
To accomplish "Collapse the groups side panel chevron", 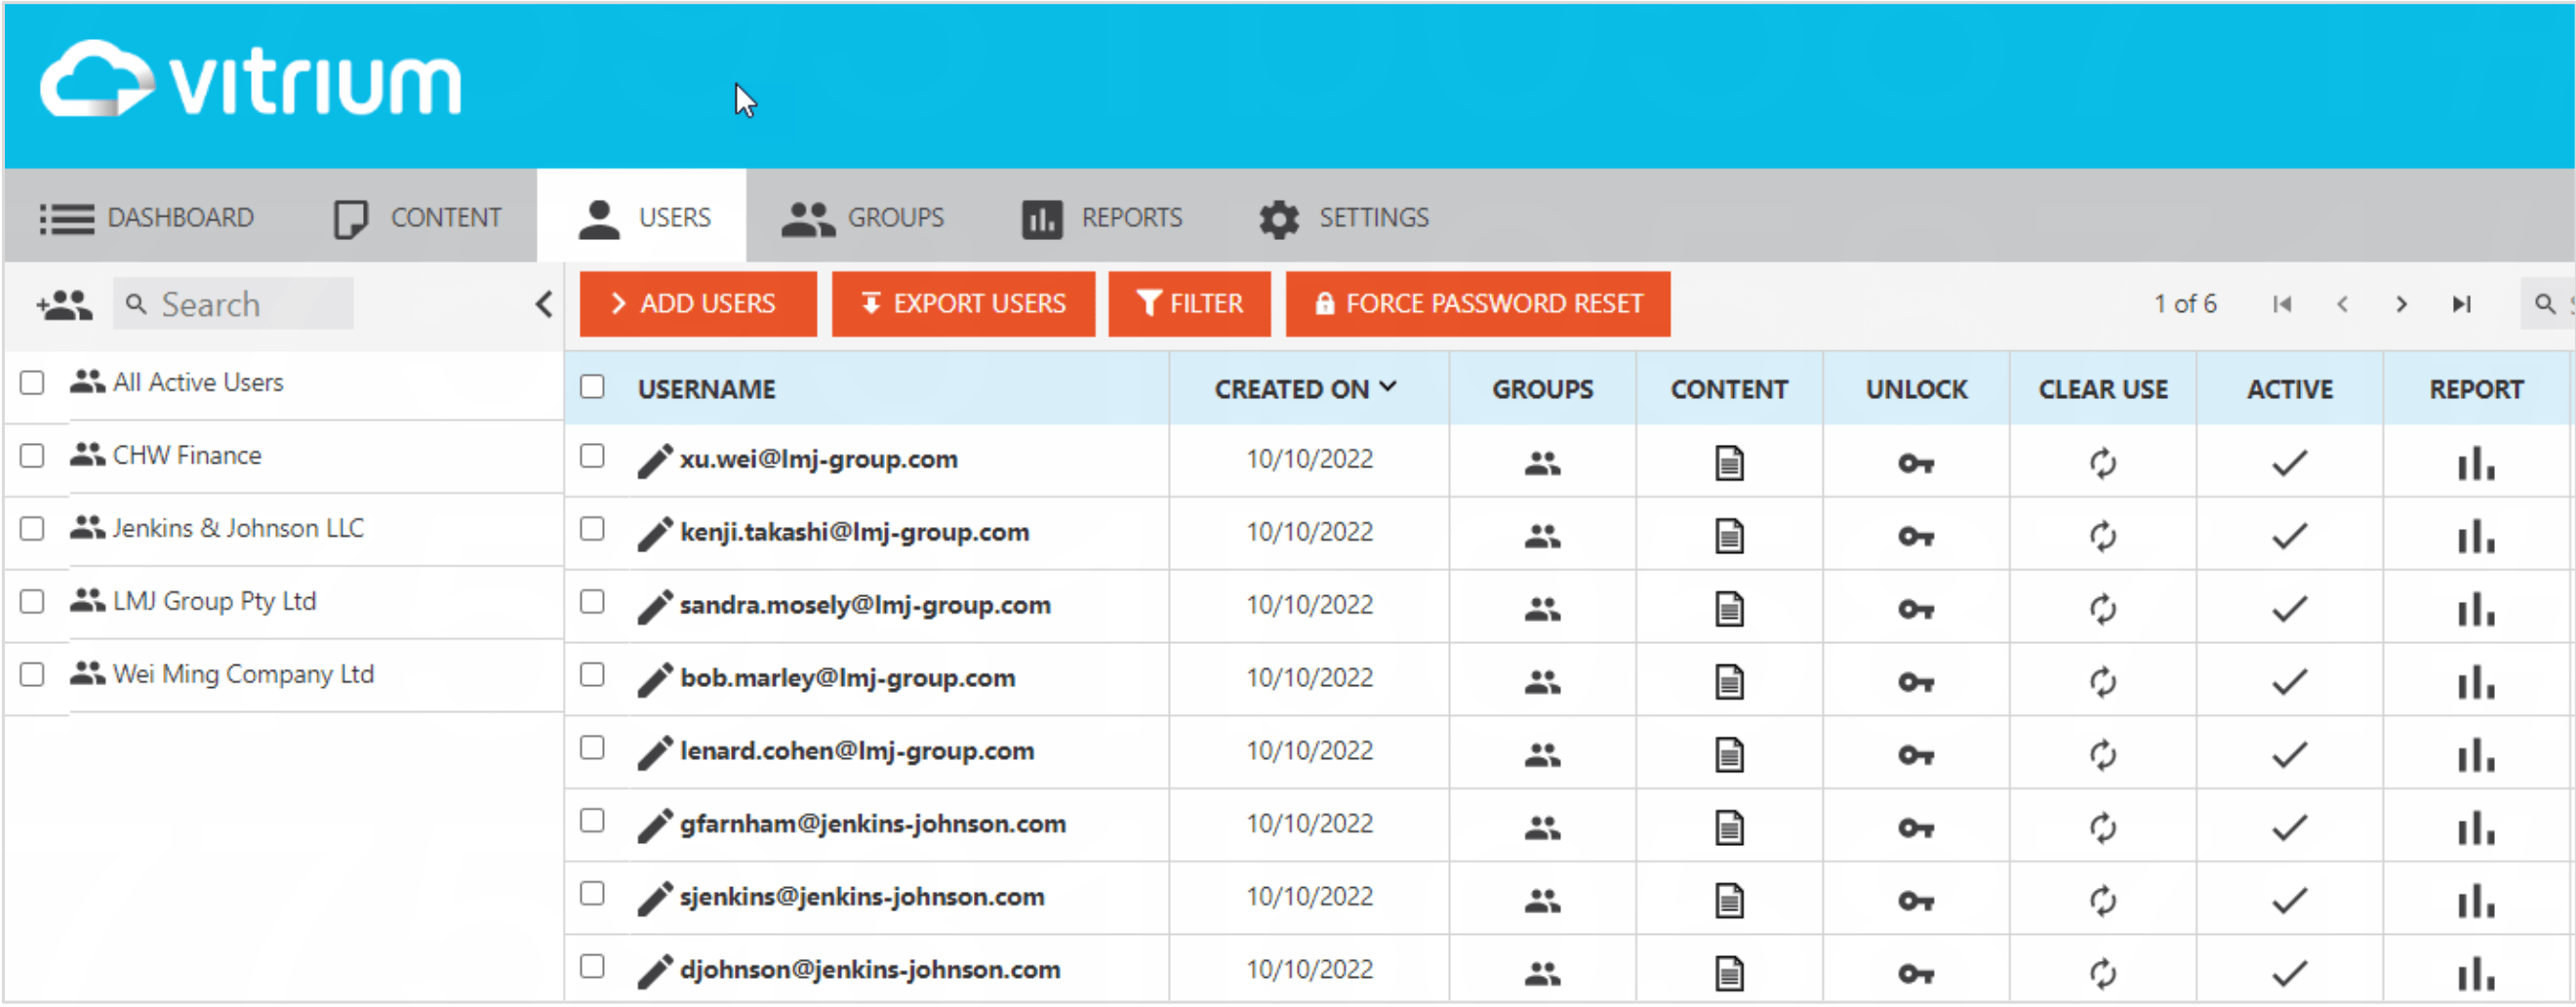I will tap(543, 304).
